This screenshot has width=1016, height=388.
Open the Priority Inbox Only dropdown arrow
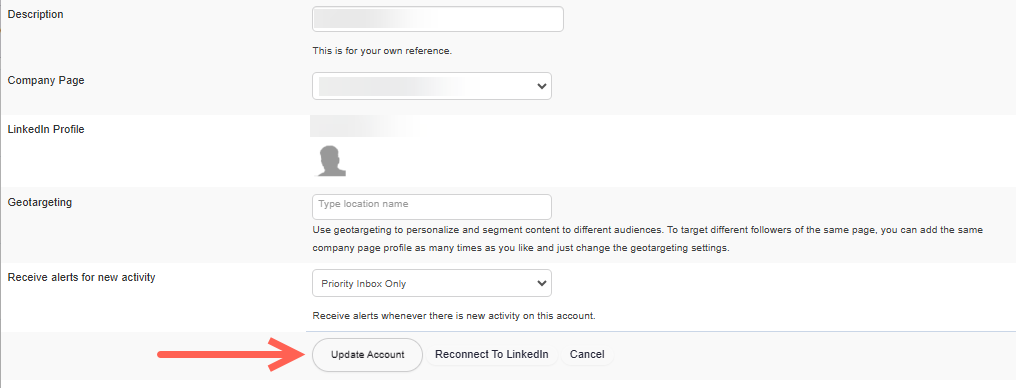click(542, 283)
